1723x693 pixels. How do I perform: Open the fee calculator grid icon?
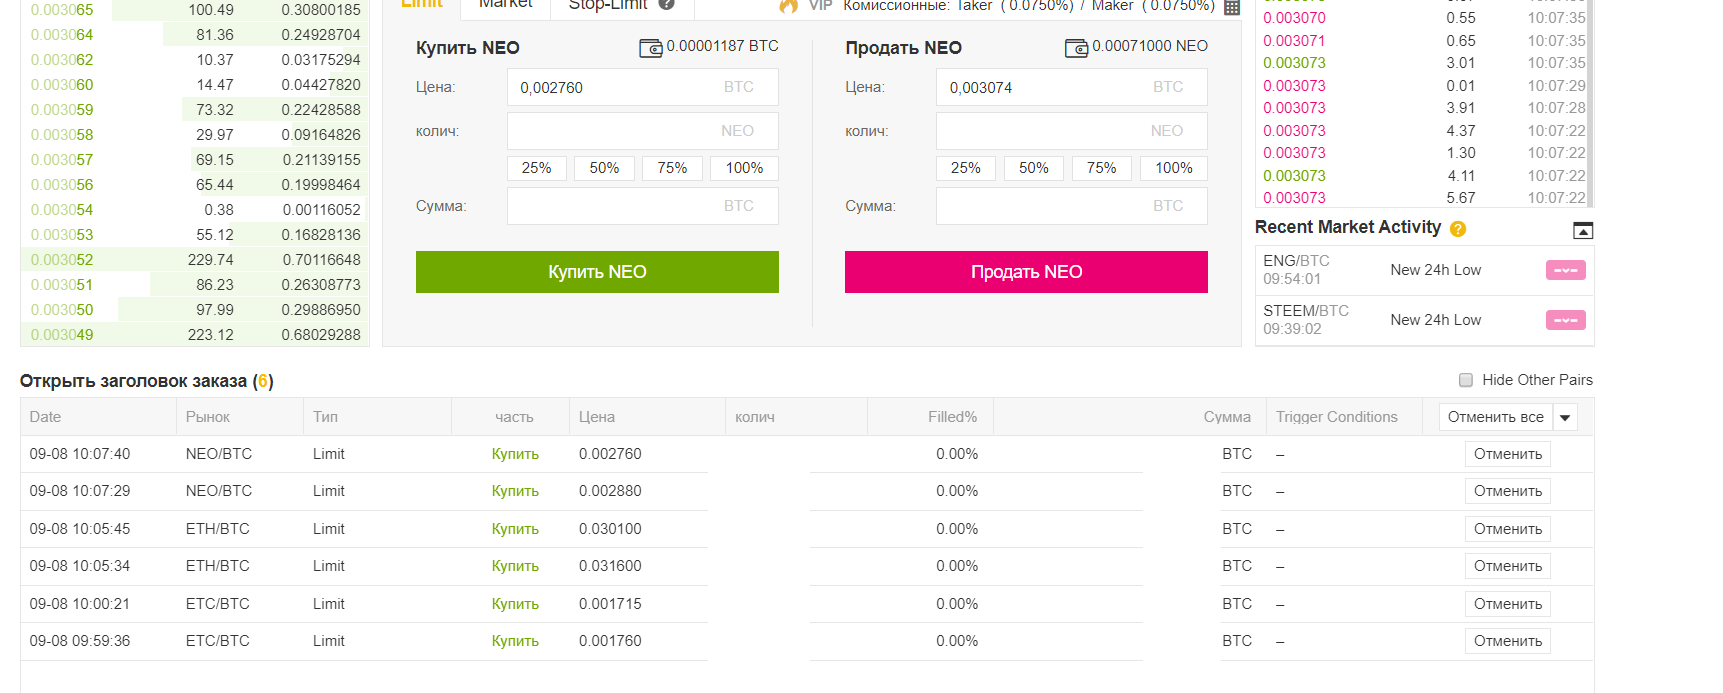pos(1232,7)
